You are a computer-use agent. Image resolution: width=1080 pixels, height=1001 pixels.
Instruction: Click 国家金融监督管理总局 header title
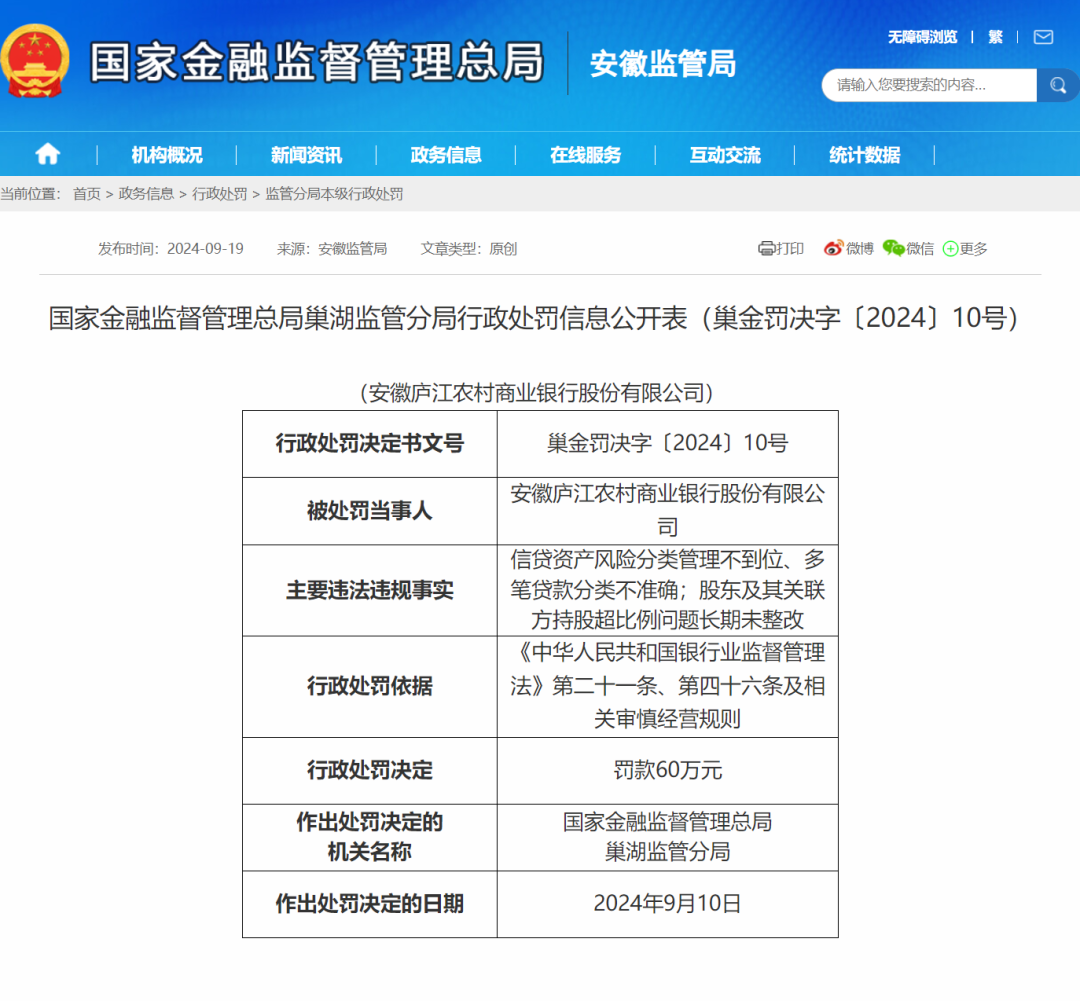(317, 62)
